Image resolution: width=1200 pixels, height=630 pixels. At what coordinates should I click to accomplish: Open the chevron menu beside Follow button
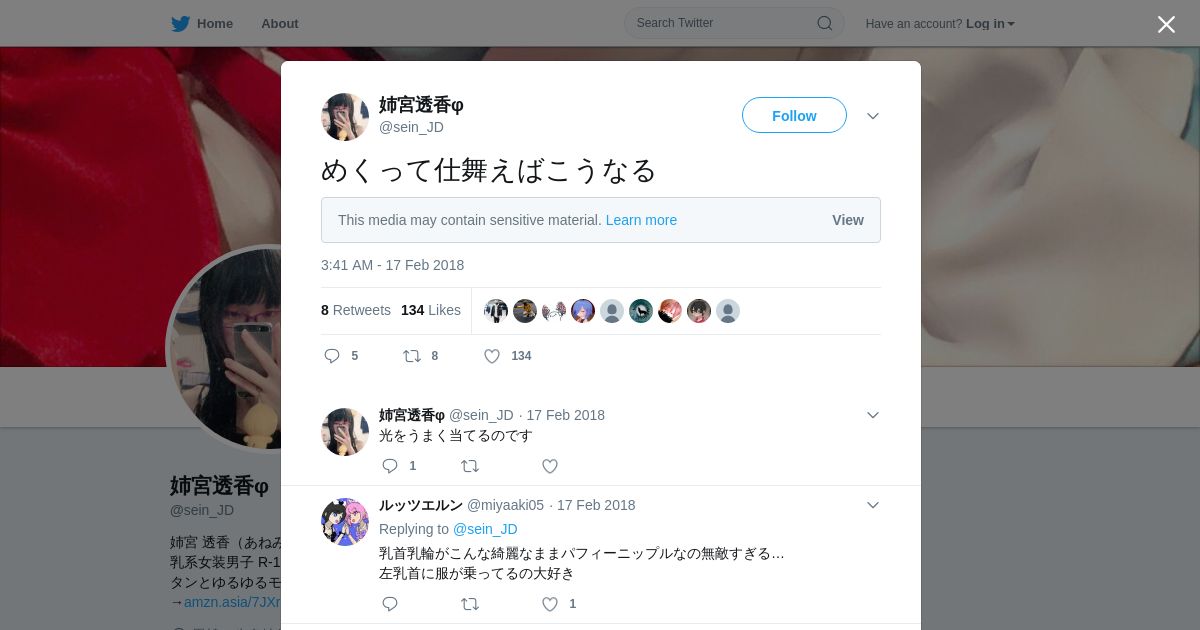coord(873,116)
